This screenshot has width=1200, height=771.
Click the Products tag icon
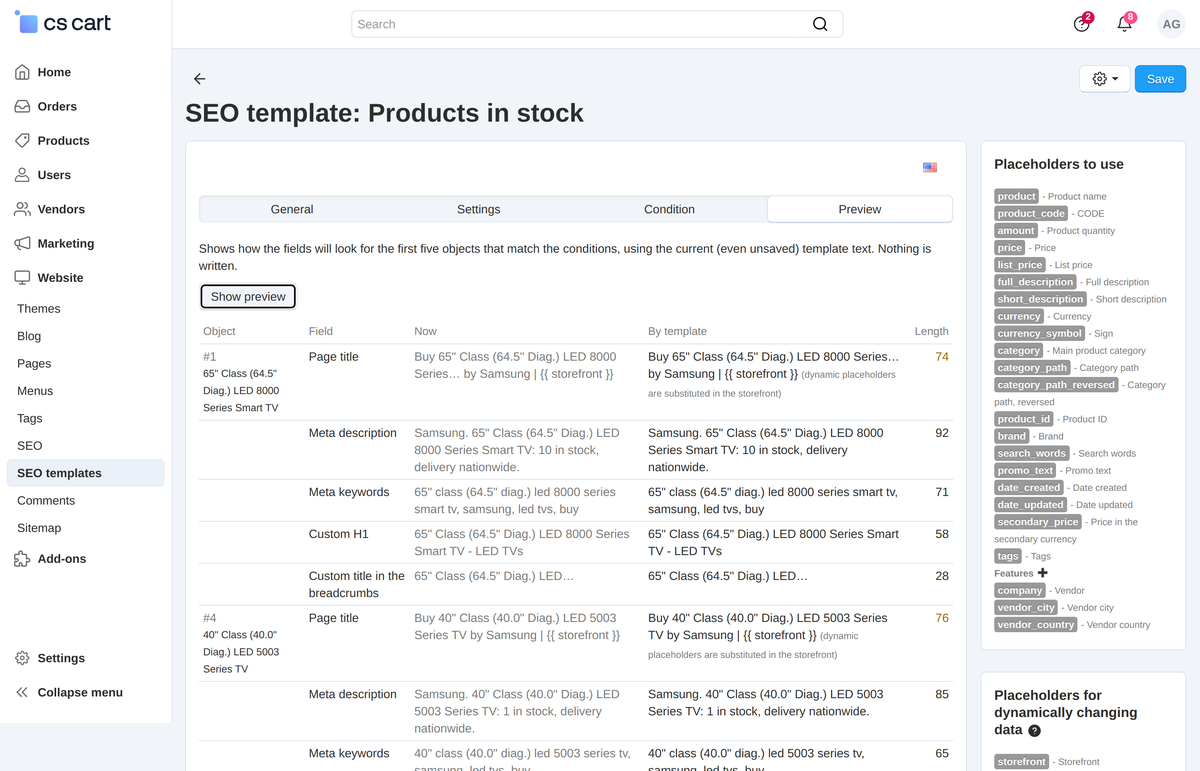point(22,141)
